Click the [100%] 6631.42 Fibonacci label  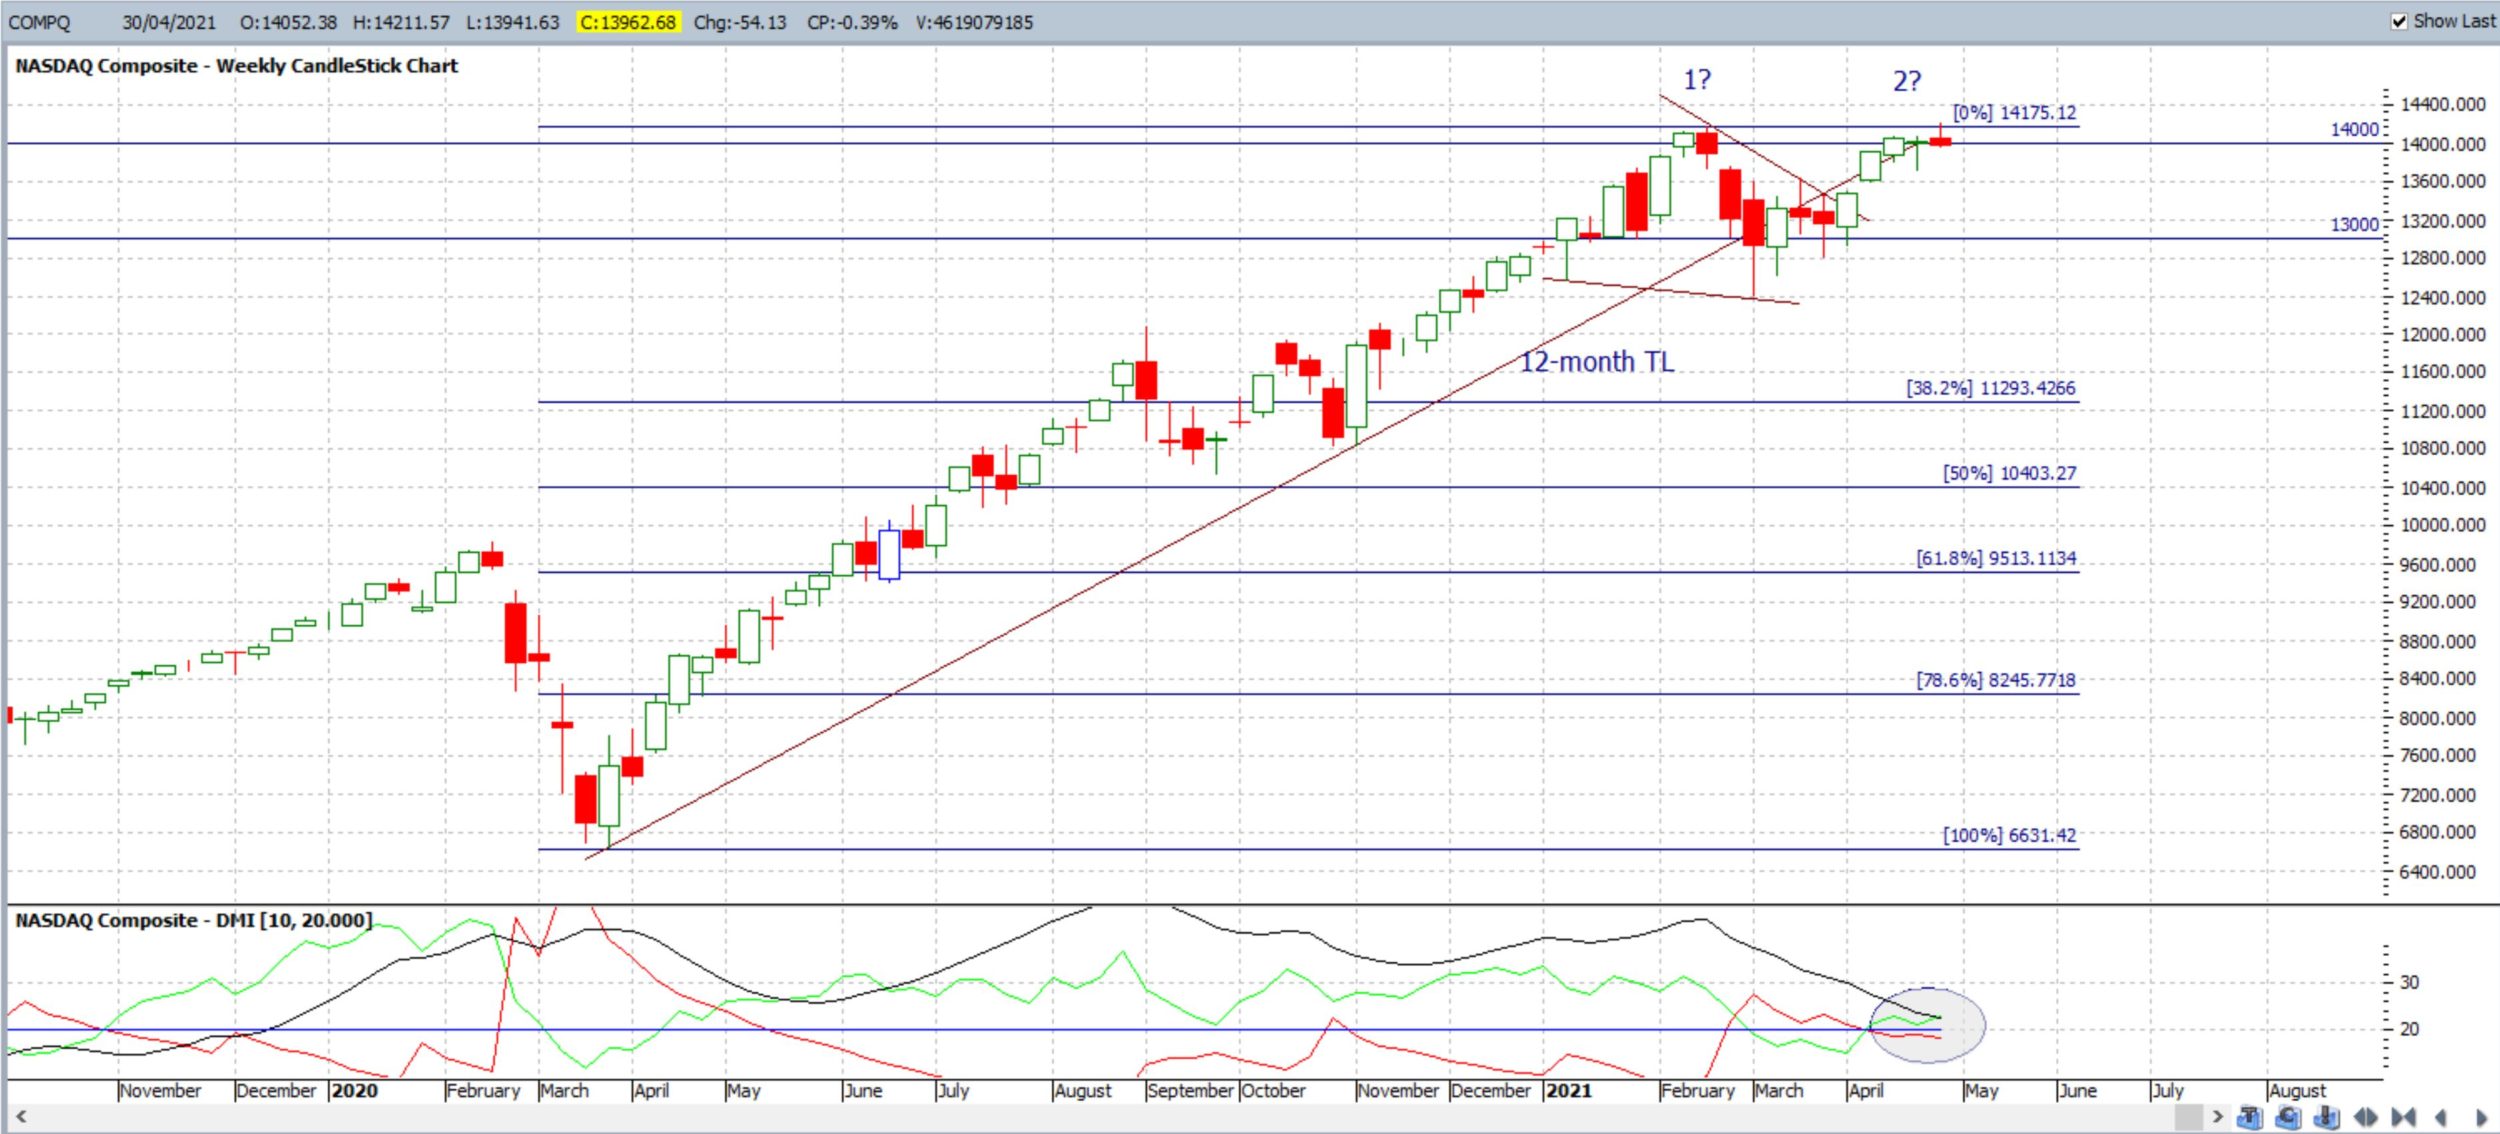tap(2009, 835)
